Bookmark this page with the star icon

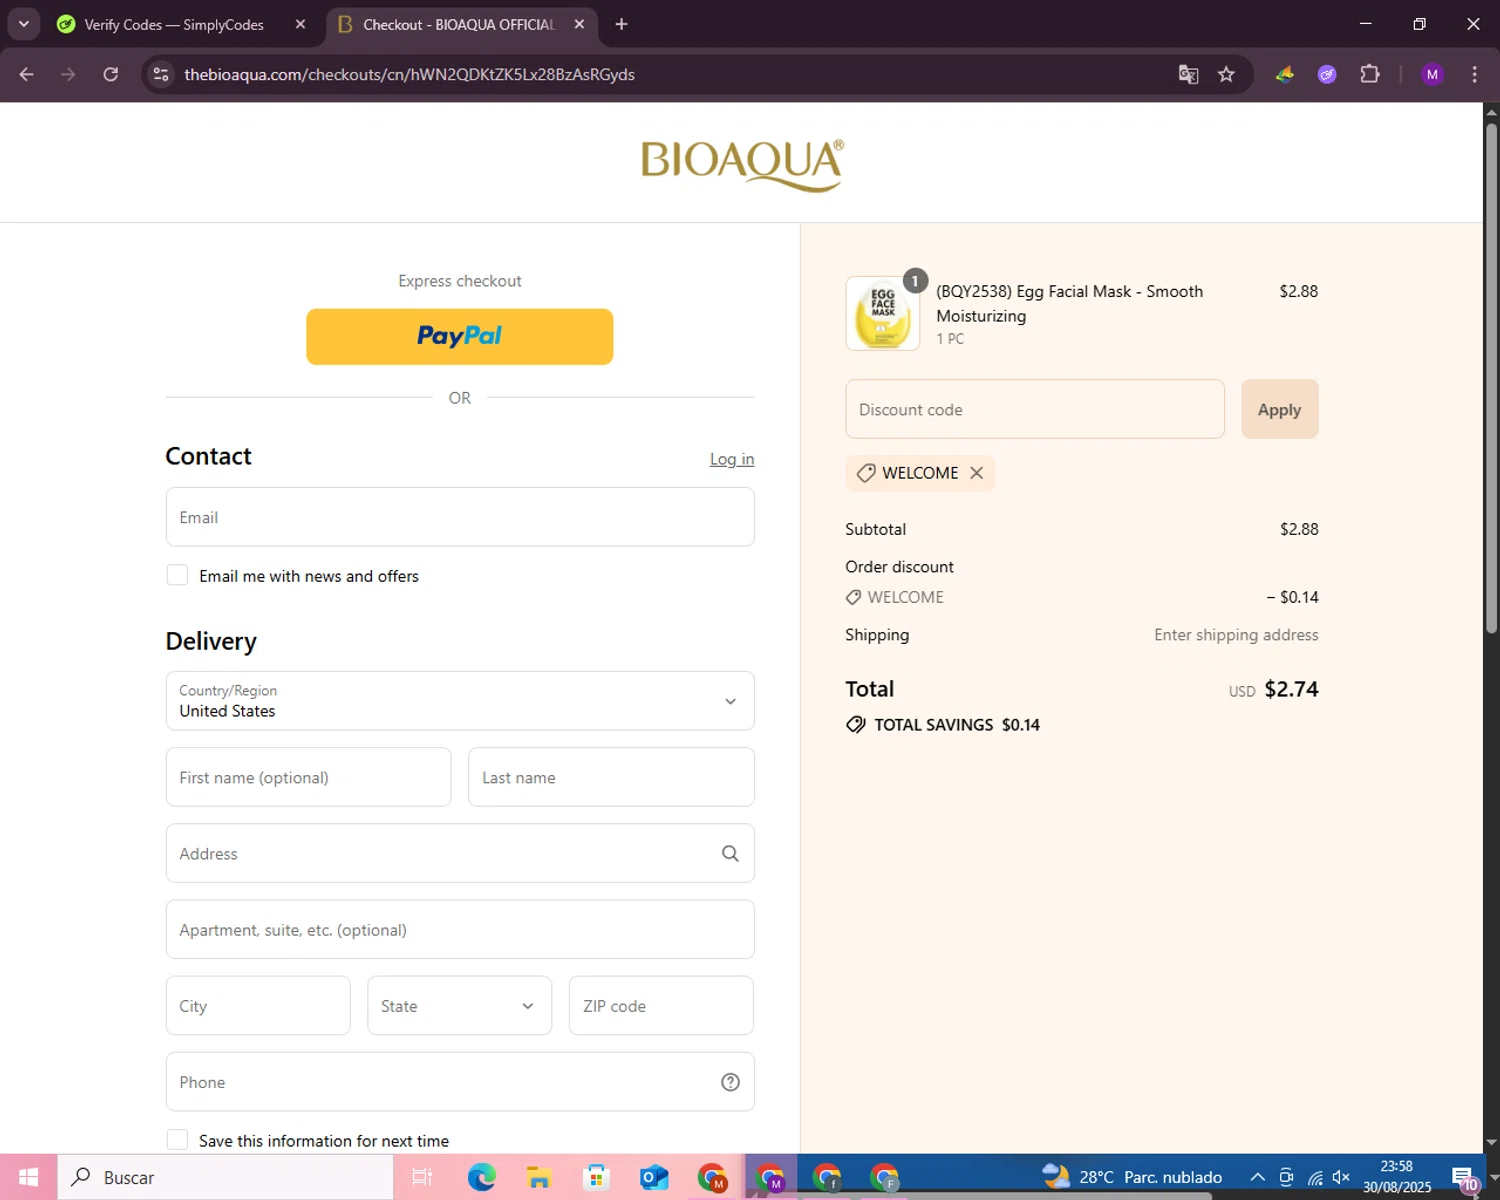(x=1226, y=74)
